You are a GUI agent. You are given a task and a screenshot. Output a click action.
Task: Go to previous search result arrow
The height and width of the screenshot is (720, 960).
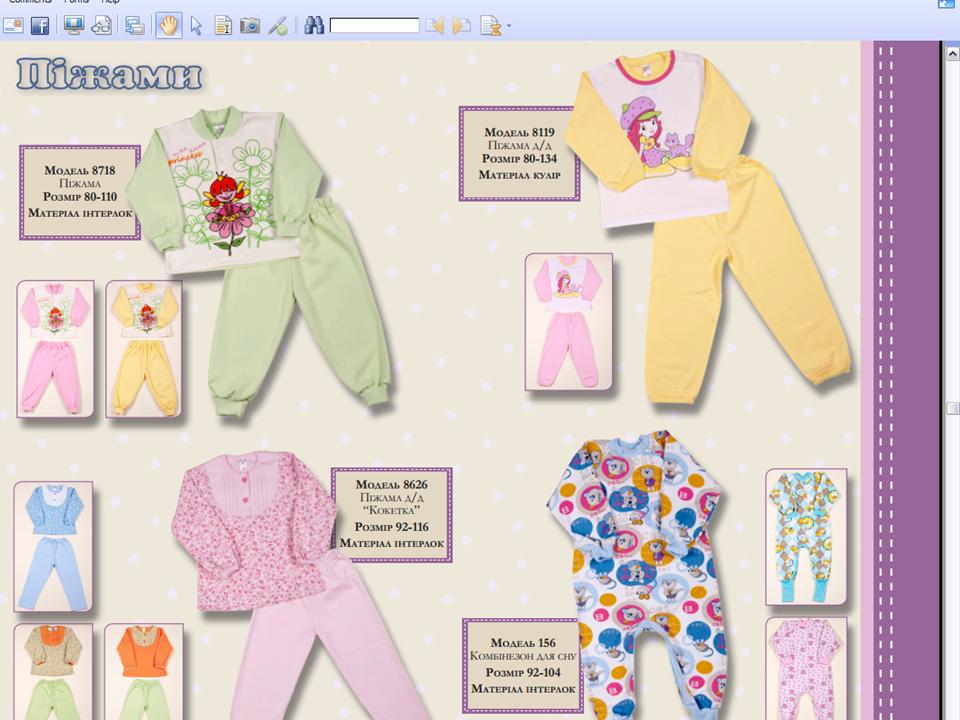[x=434, y=26]
